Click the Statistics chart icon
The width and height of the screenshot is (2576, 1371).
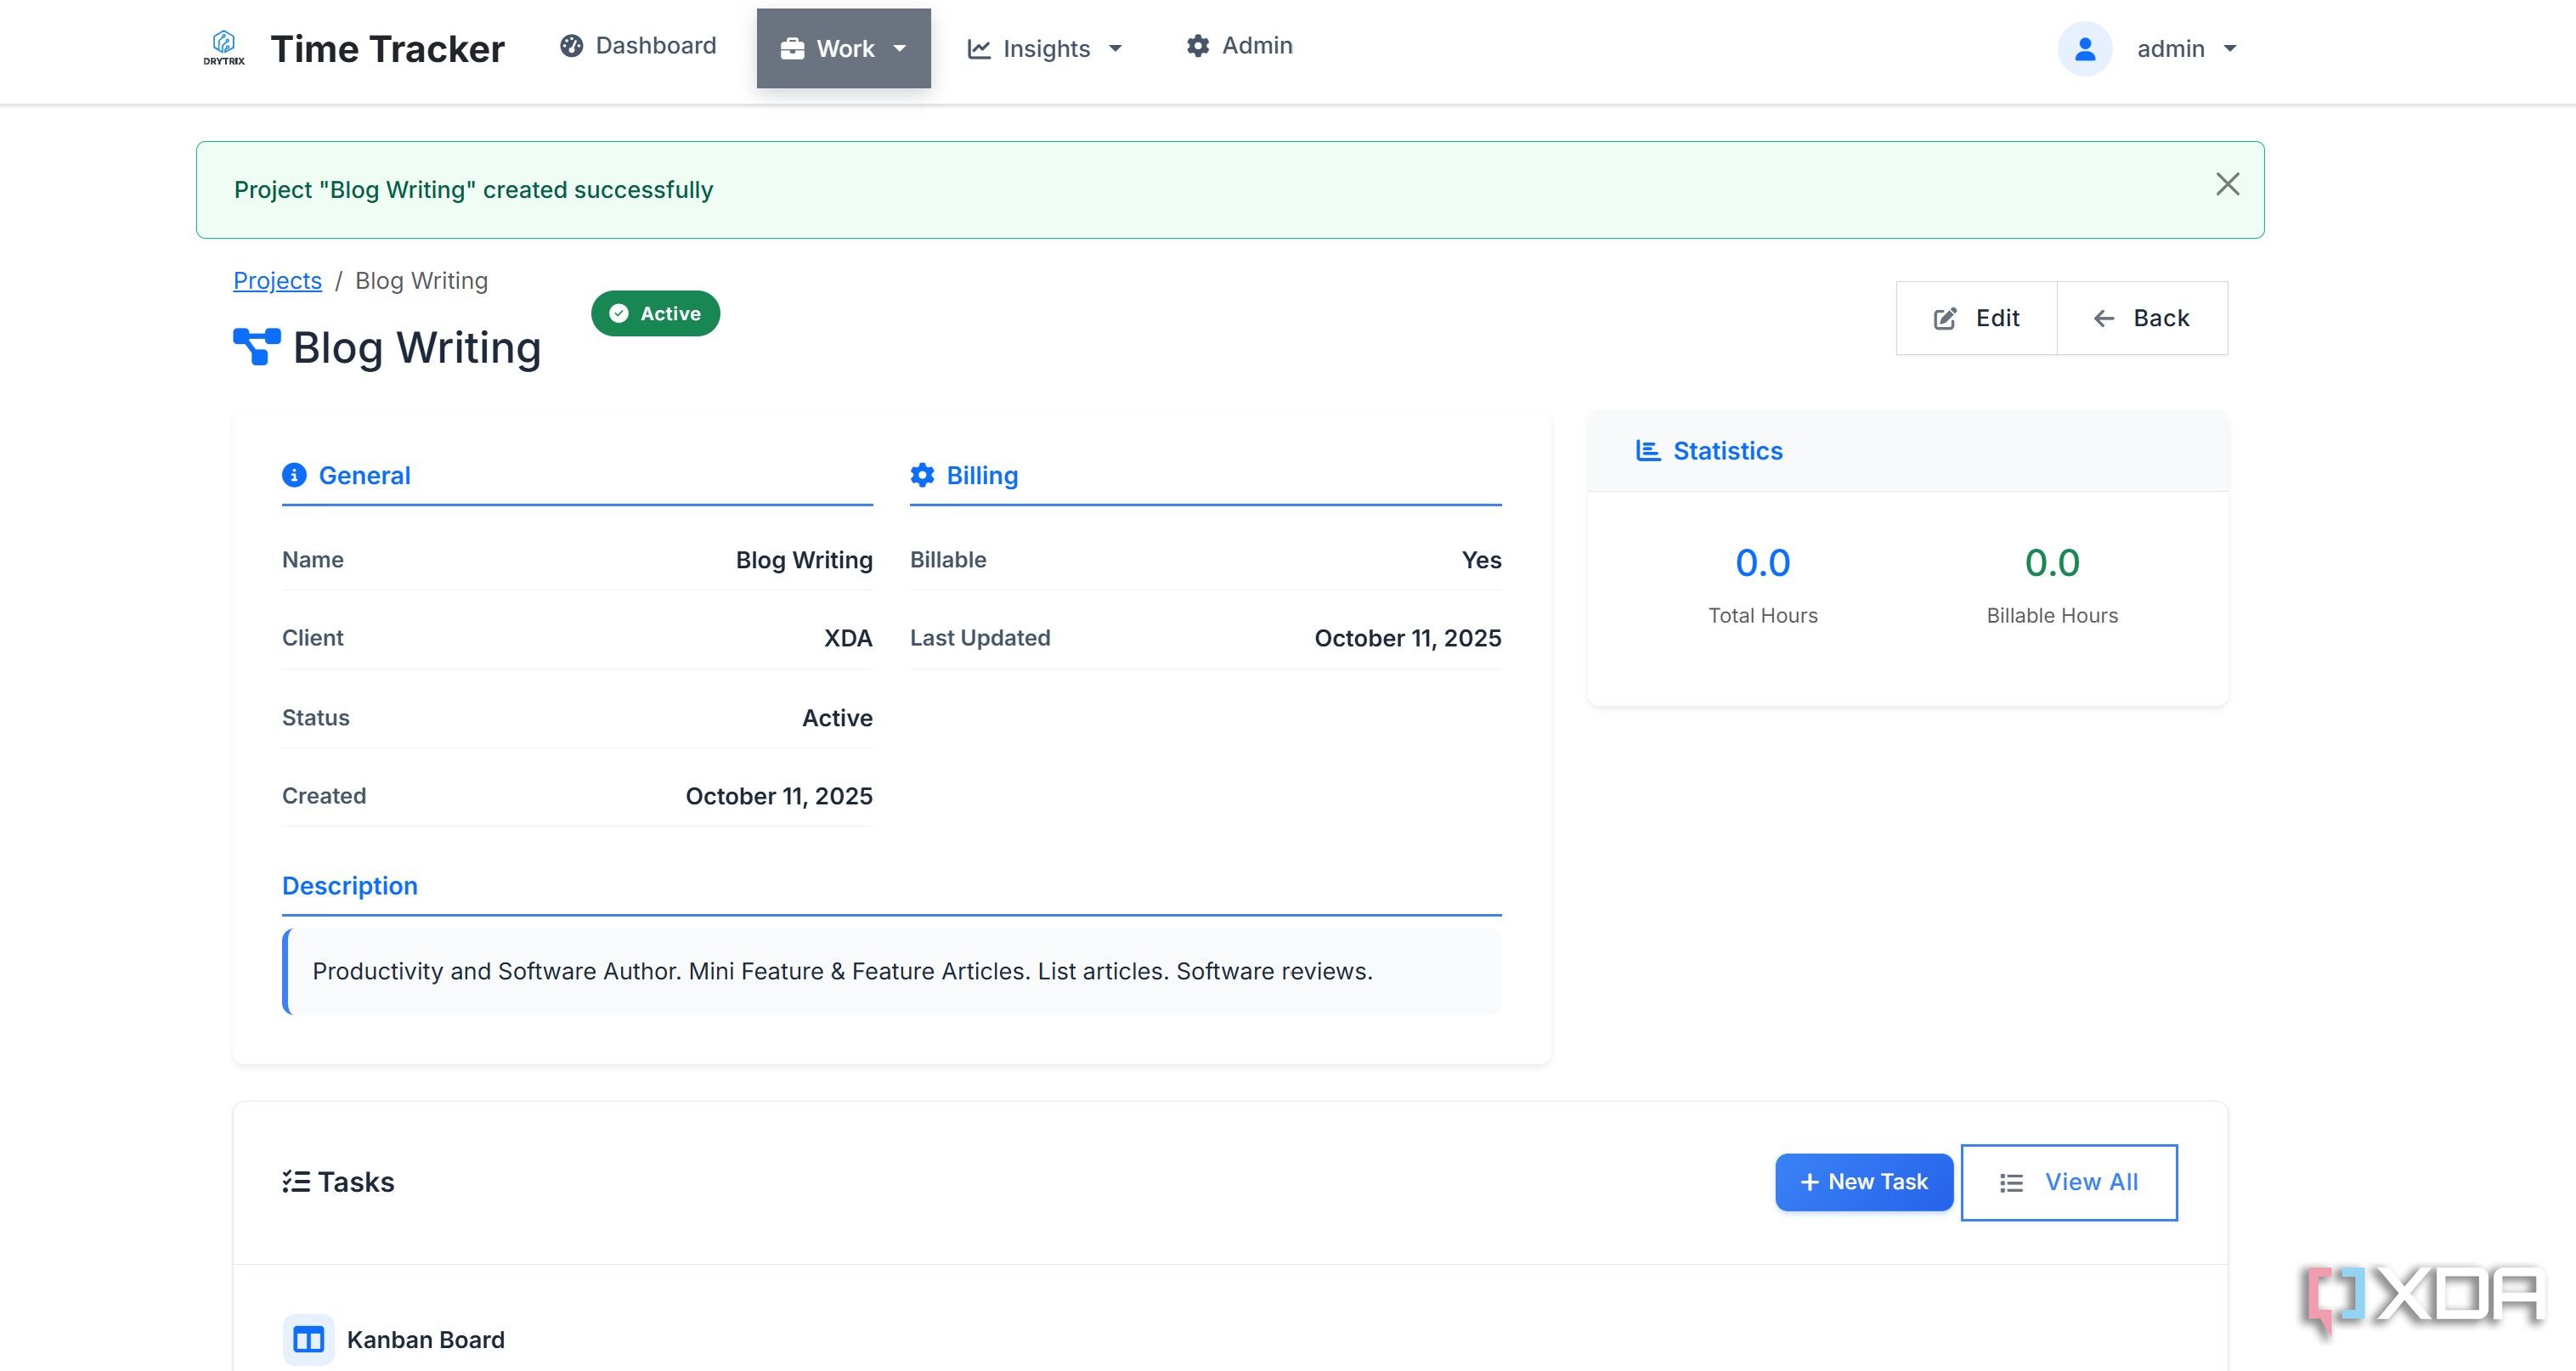coord(1648,451)
